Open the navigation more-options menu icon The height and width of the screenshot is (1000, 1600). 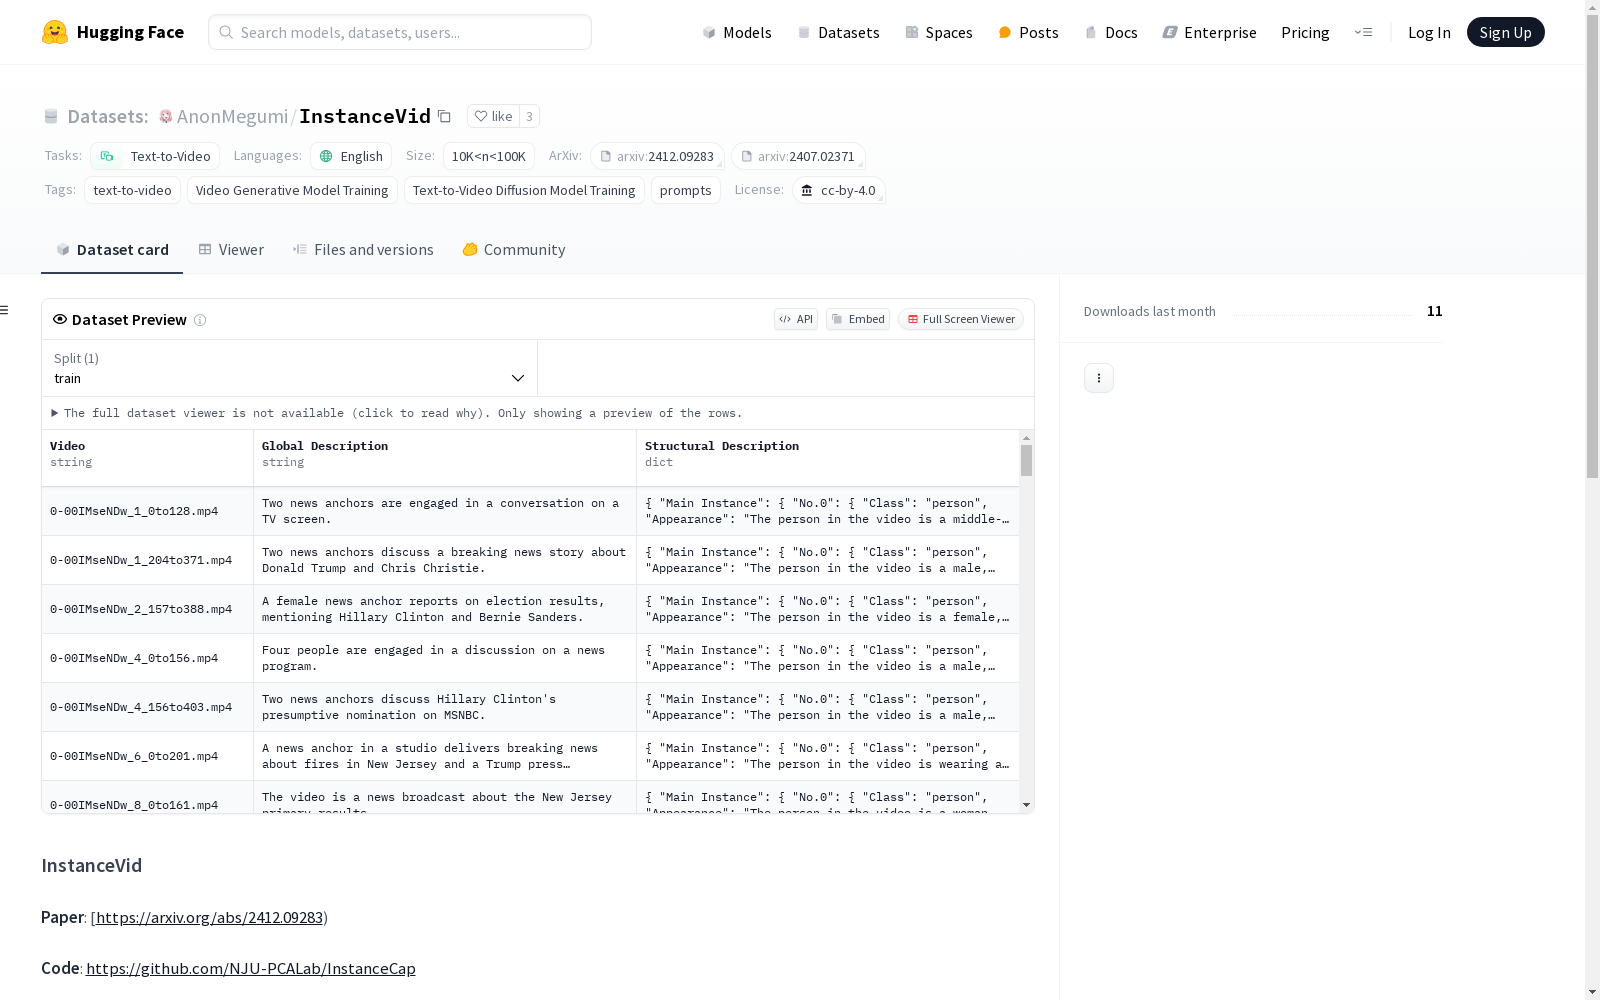(1363, 32)
